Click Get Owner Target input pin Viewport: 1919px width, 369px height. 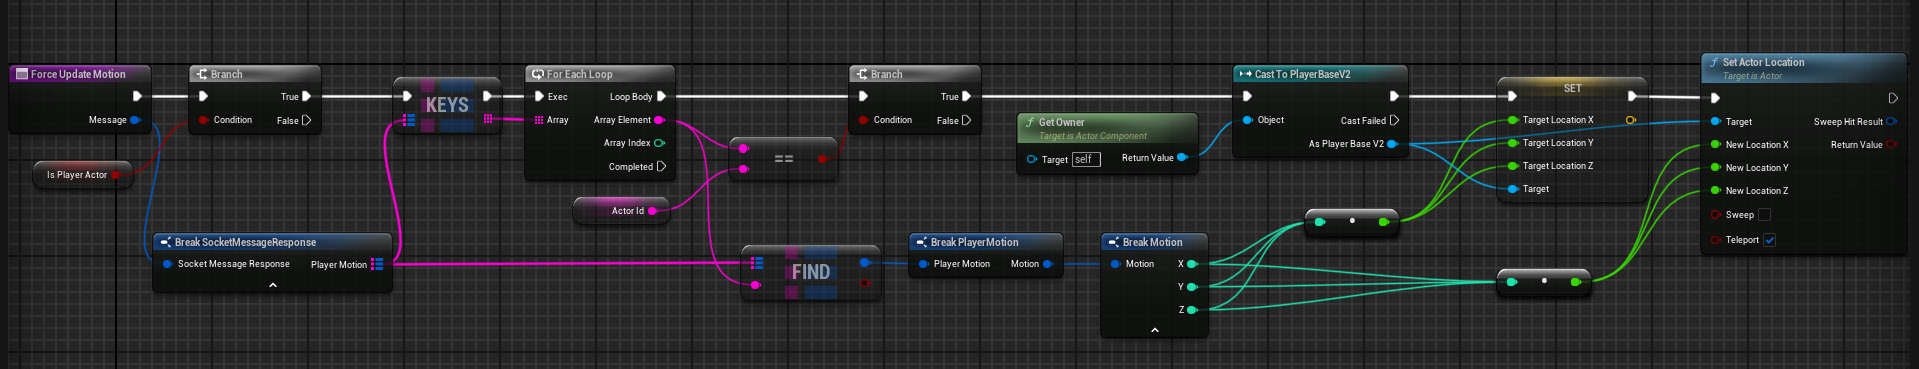pos(1032,159)
